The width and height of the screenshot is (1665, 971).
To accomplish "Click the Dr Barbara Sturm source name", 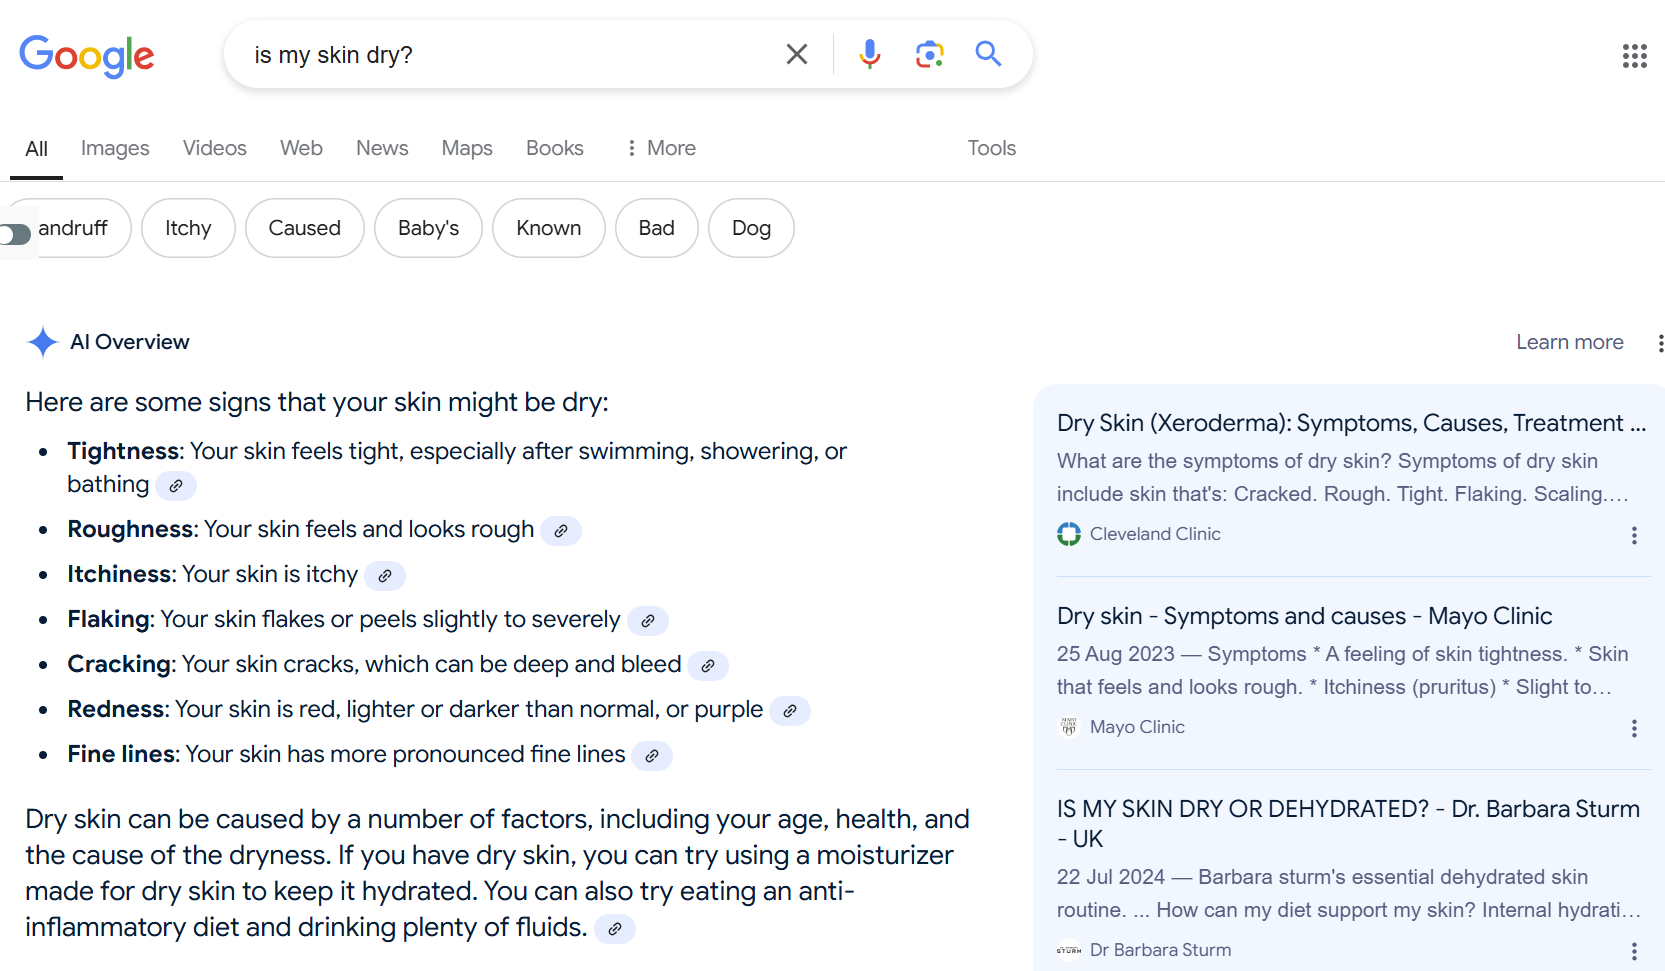I will pyautogui.click(x=1160, y=950).
